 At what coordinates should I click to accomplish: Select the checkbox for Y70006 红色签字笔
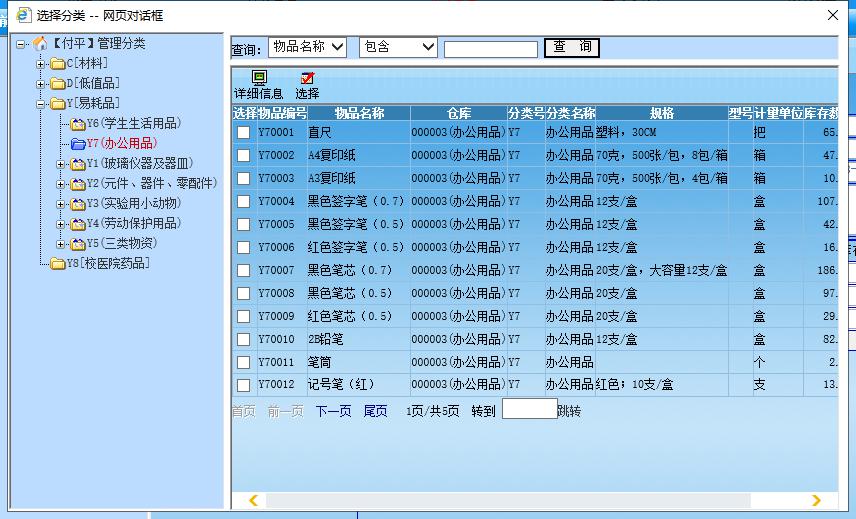click(243, 247)
